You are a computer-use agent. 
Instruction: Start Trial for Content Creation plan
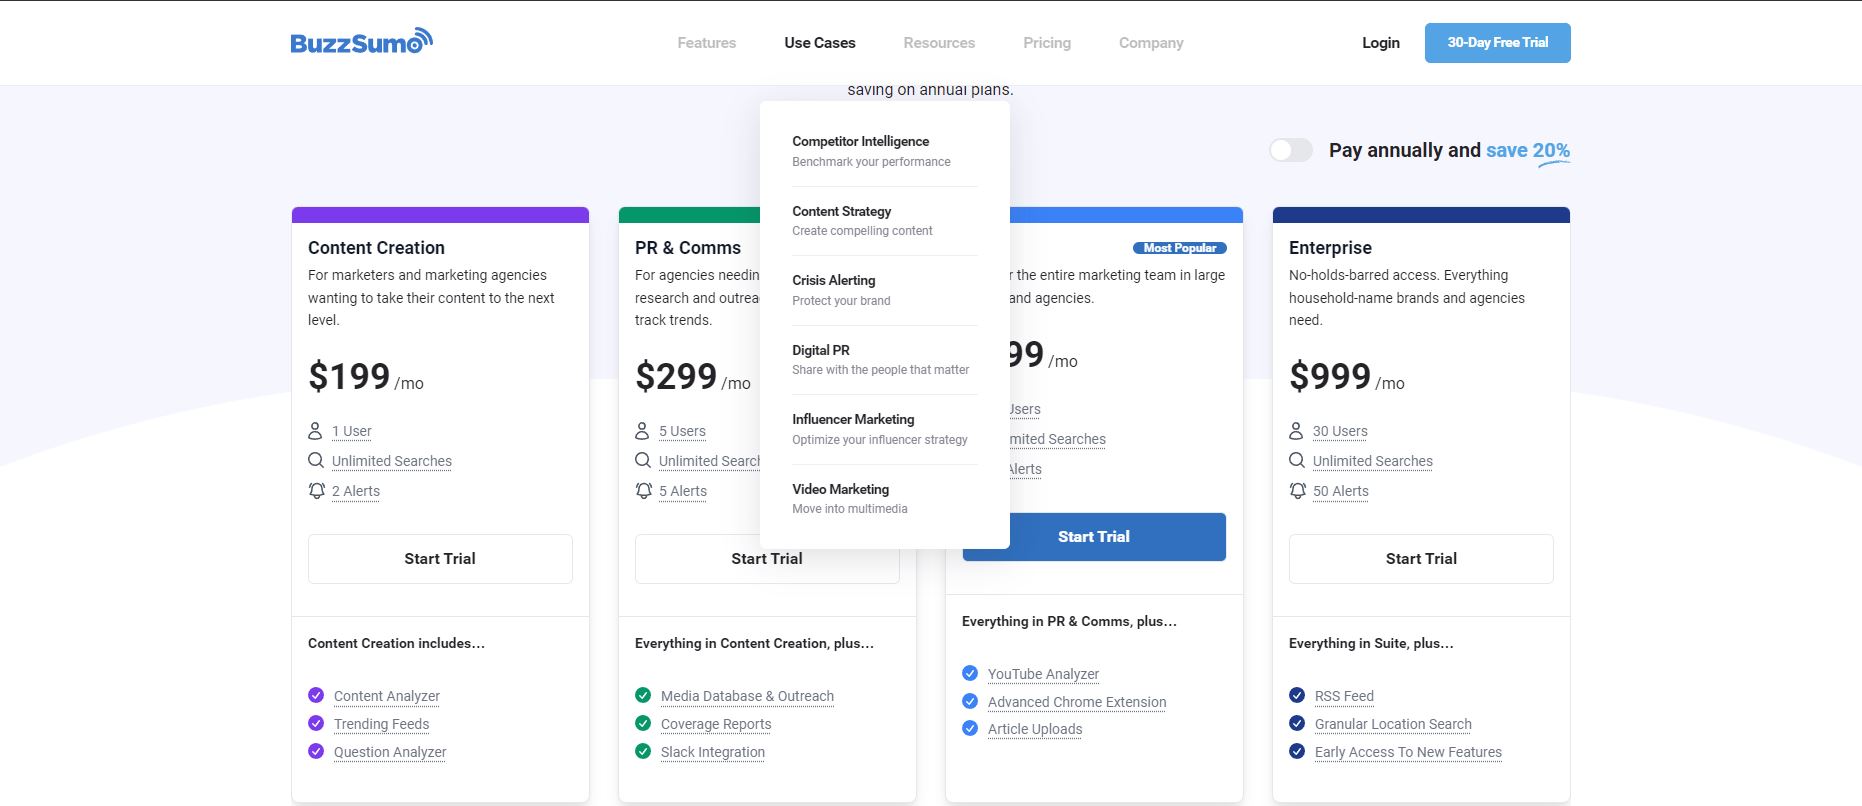[x=440, y=559]
